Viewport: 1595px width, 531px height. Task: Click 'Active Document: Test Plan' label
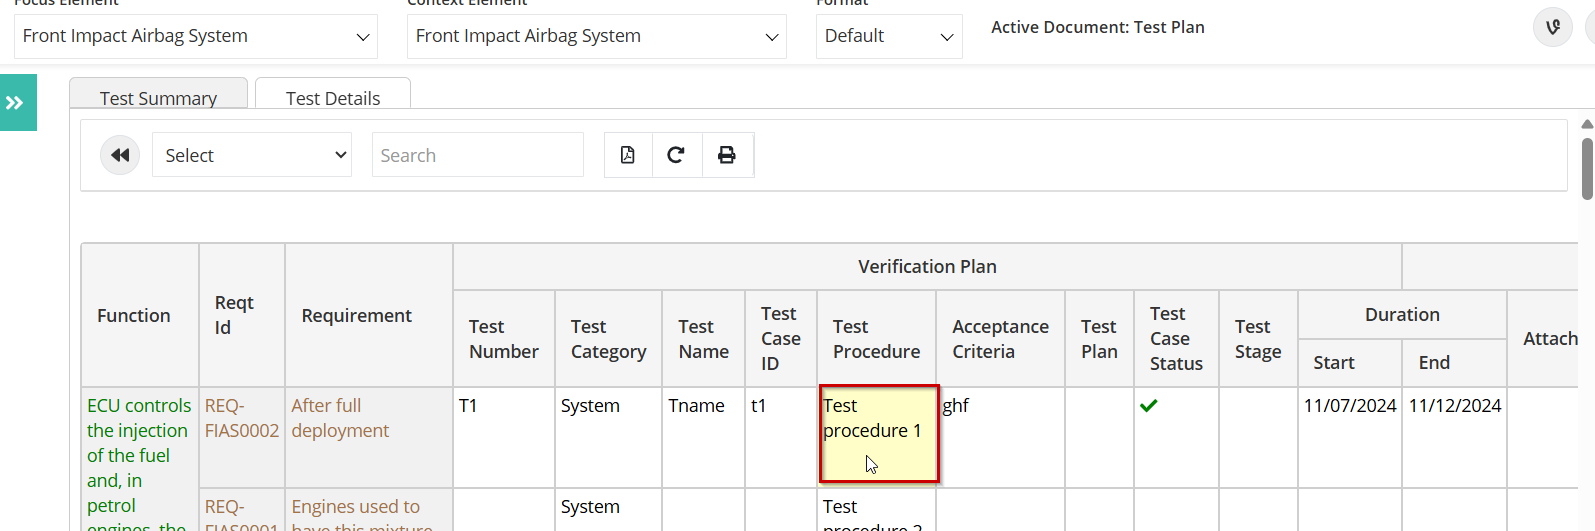click(x=1098, y=27)
